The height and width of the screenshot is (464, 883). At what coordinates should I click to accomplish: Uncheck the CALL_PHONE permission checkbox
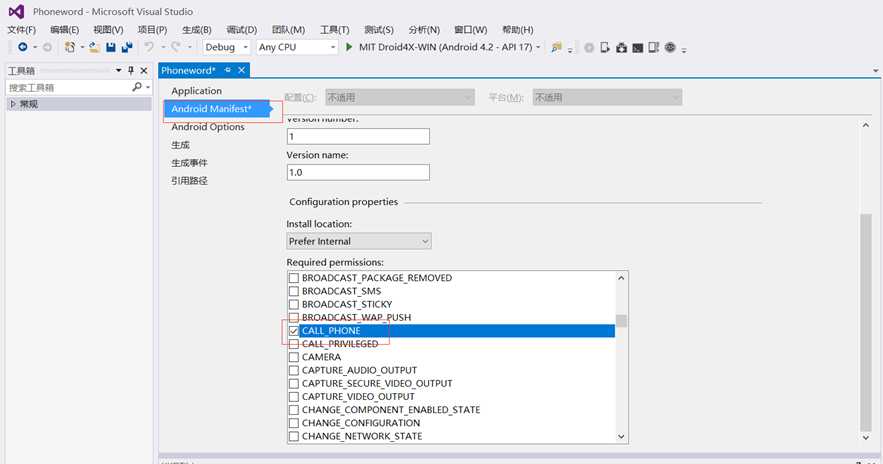293,331
